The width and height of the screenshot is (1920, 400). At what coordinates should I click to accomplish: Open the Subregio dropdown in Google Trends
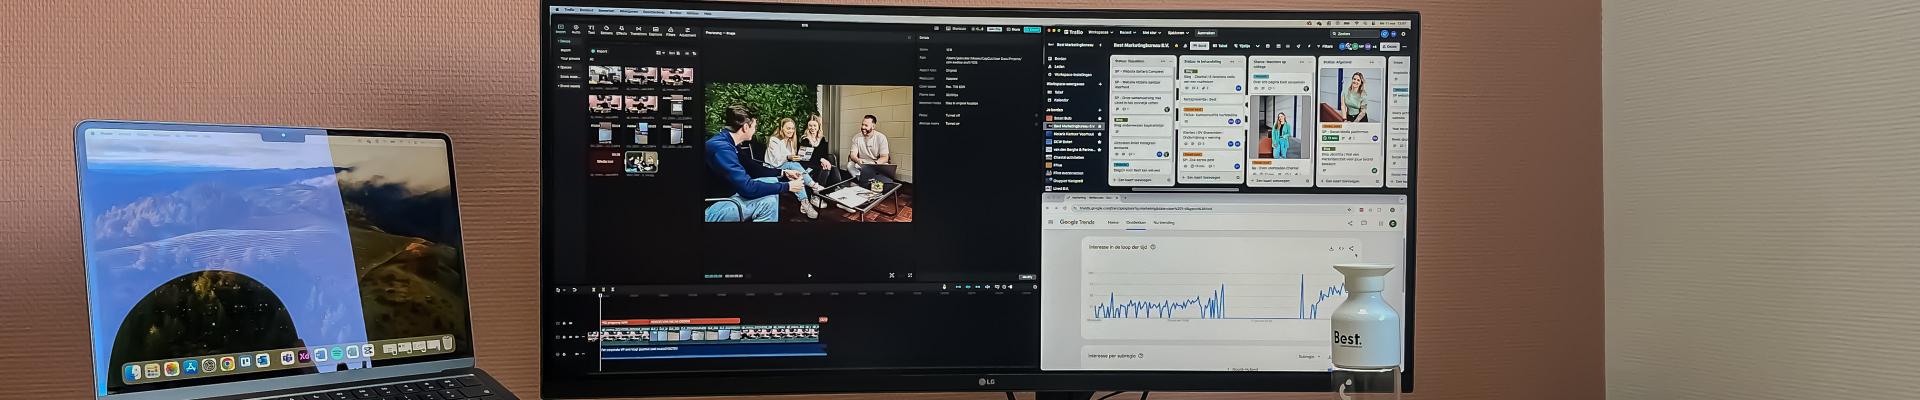coord(1308,356)
